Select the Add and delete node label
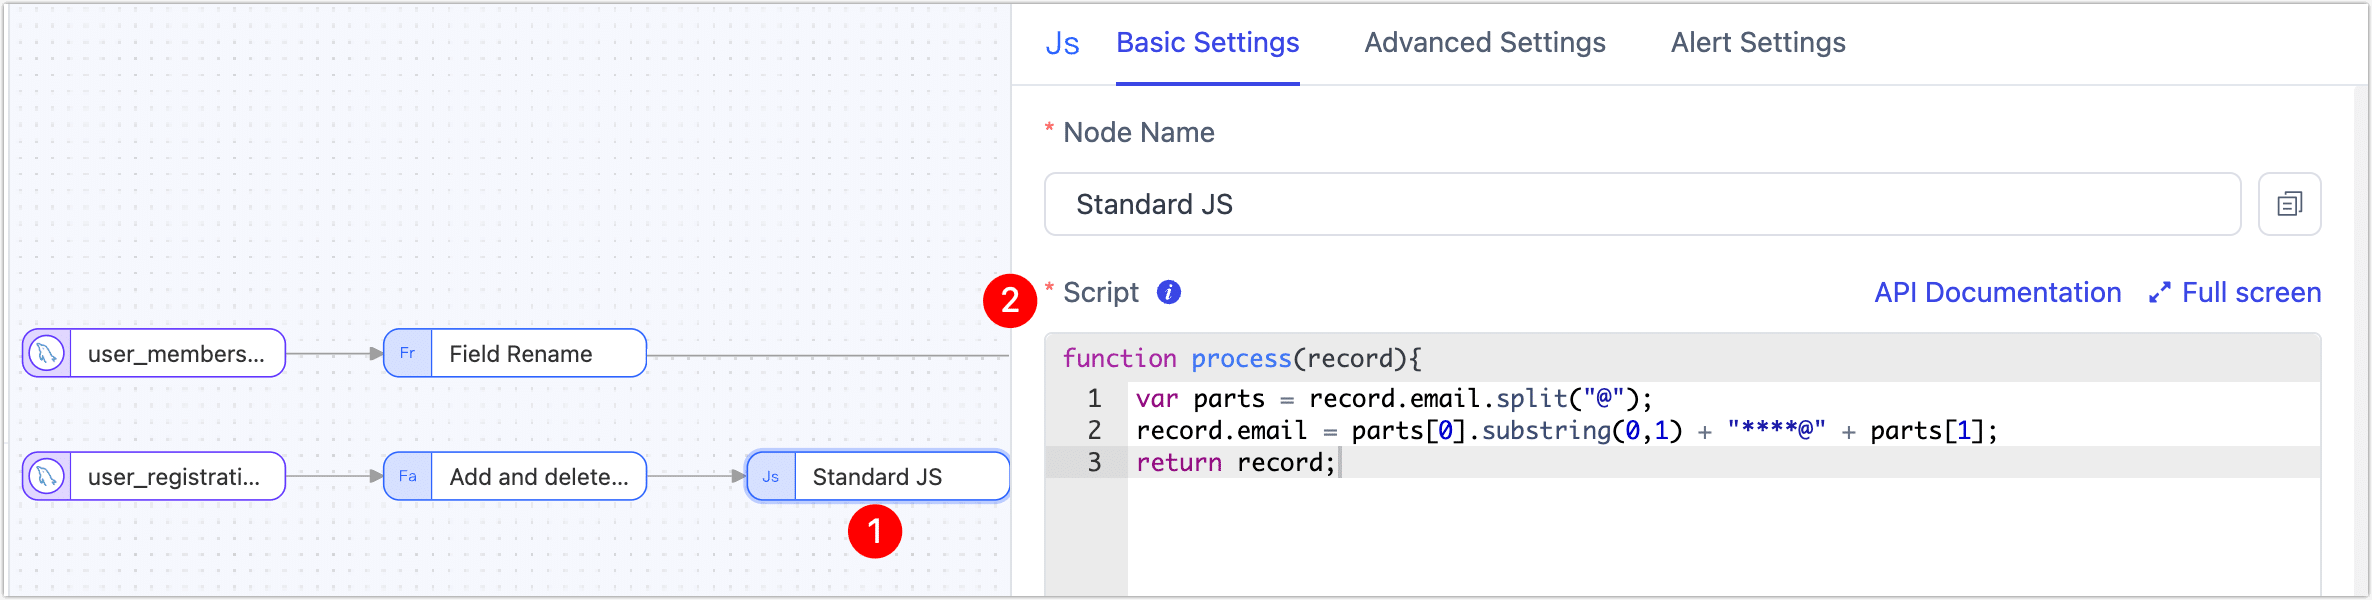The height and width of the screenshot is (600, 2372). pyautogui.click(x=539, y=477)
